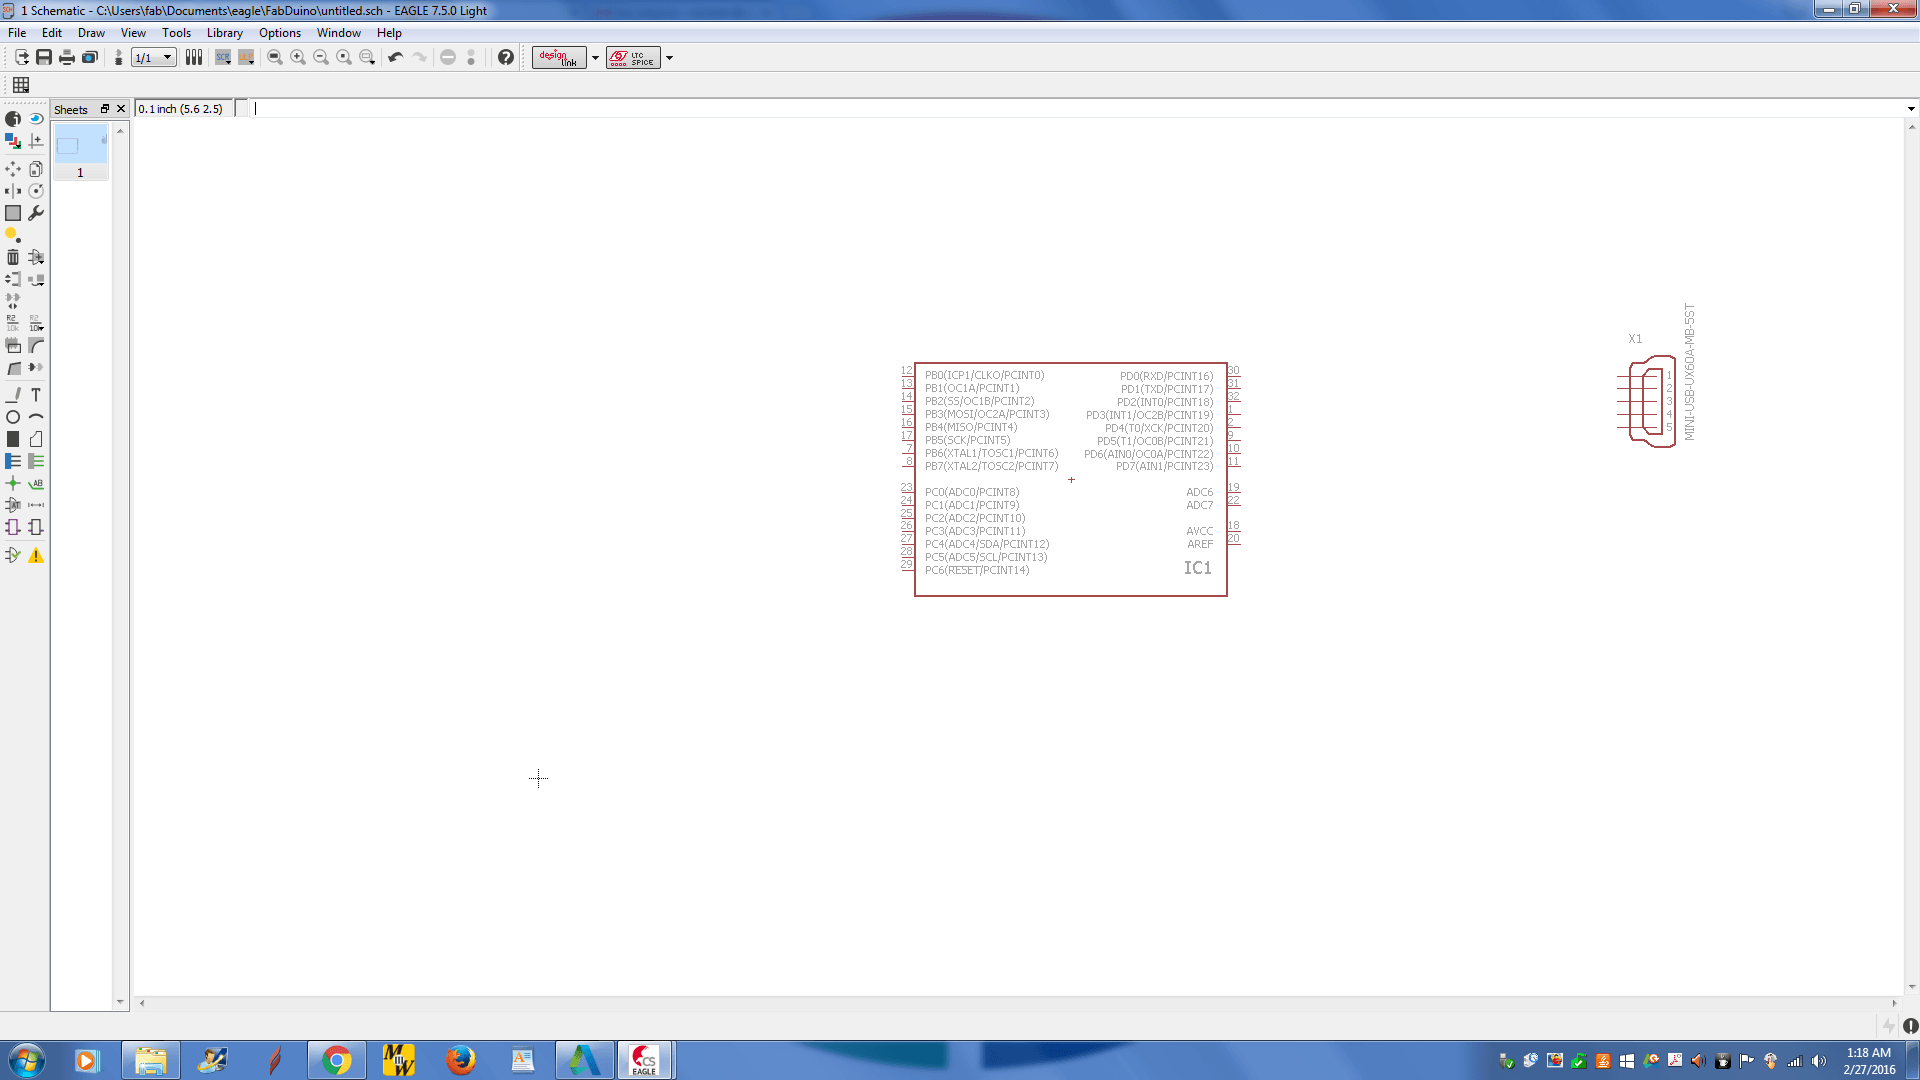
Task: Select the Add part tool
Action: tap(36, 257)
